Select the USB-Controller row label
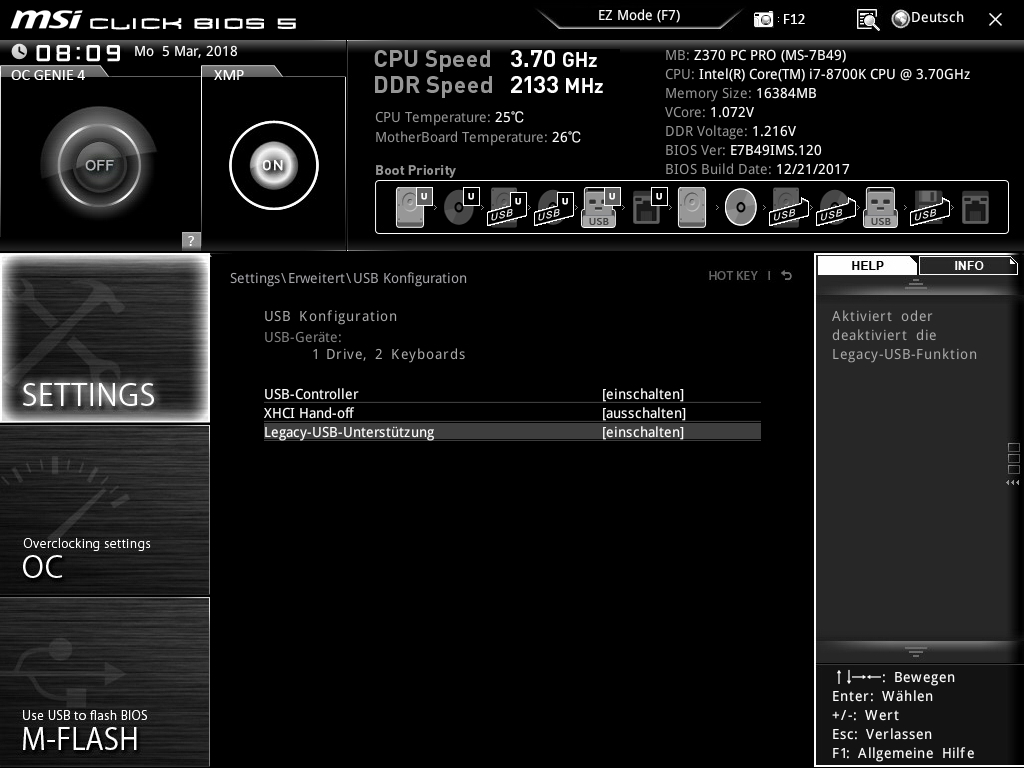The height and width of the screenshot is (768, 1024). click(311, 394)
